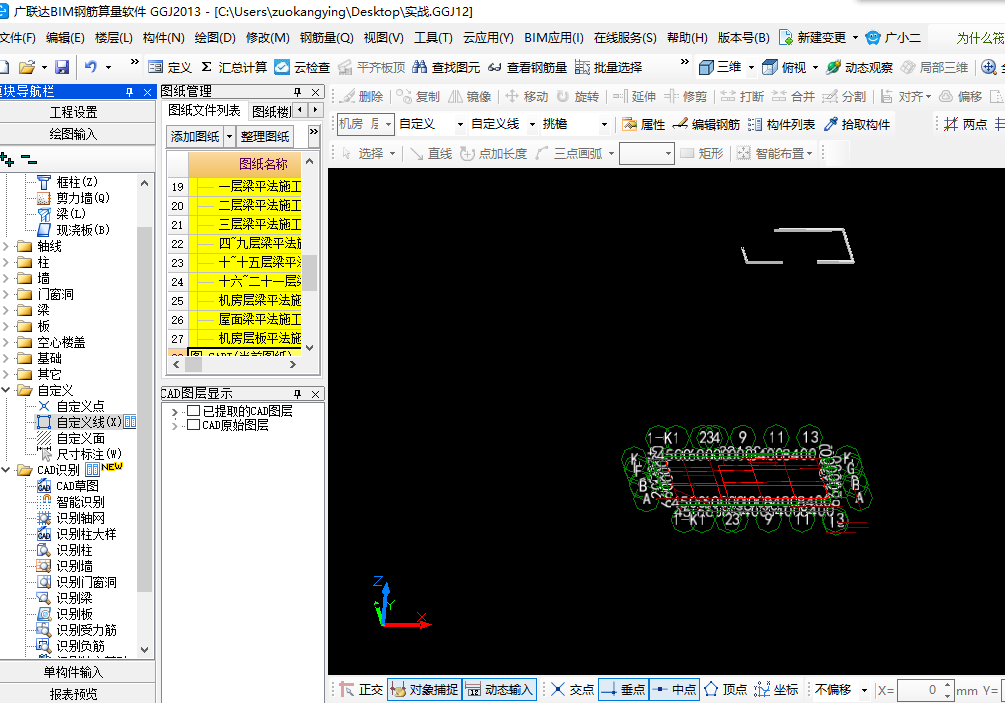The image size is (1005, 703).
Task: Enable 动态观察 orbit tool
Action: (860, 67)
